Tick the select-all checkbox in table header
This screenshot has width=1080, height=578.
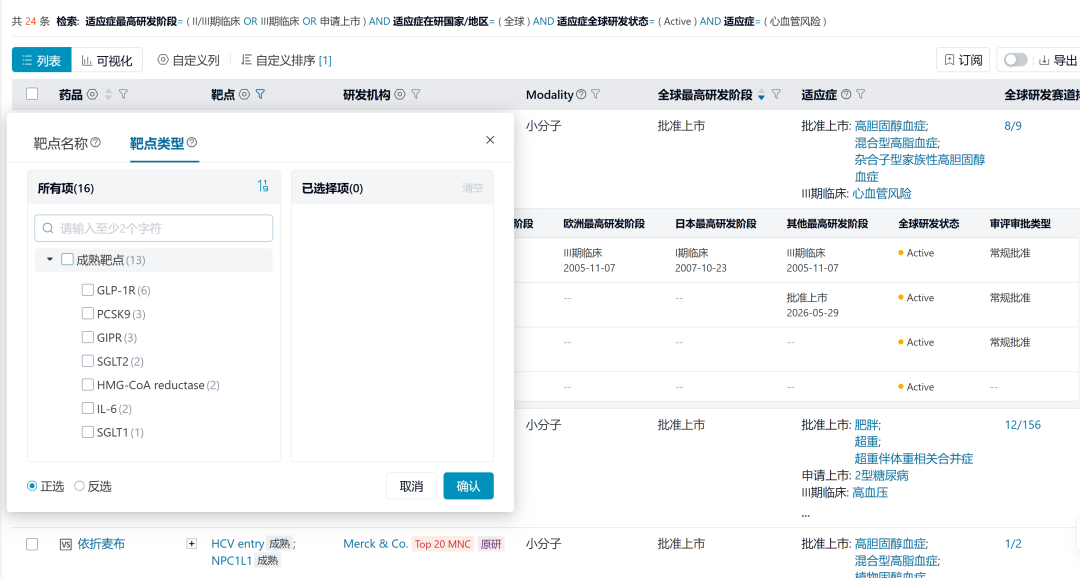coord(32,94)
